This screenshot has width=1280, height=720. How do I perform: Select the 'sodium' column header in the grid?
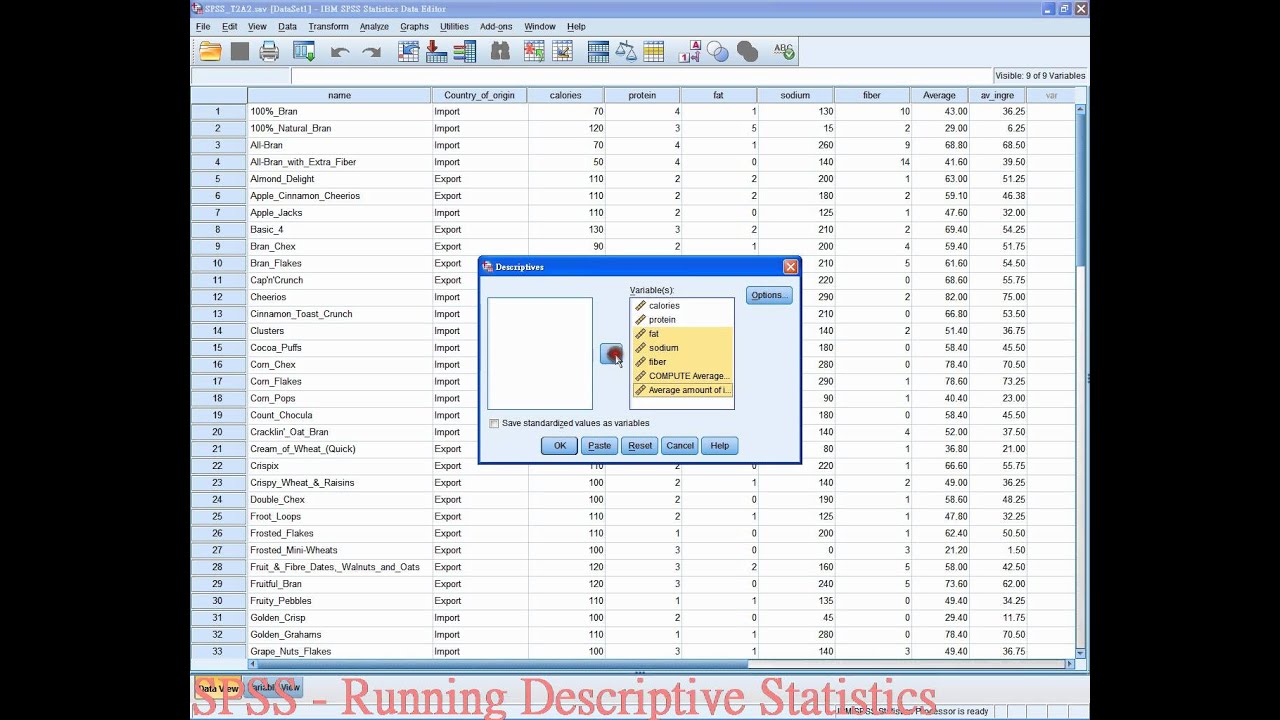click(x=795, y=95)
